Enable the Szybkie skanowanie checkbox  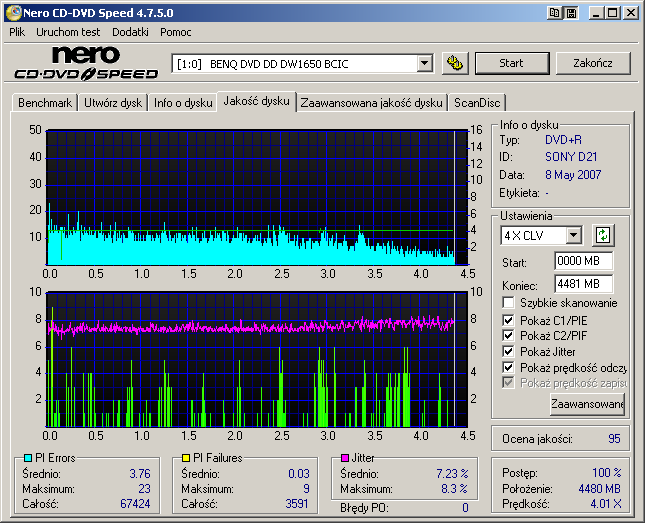(508, 303)
